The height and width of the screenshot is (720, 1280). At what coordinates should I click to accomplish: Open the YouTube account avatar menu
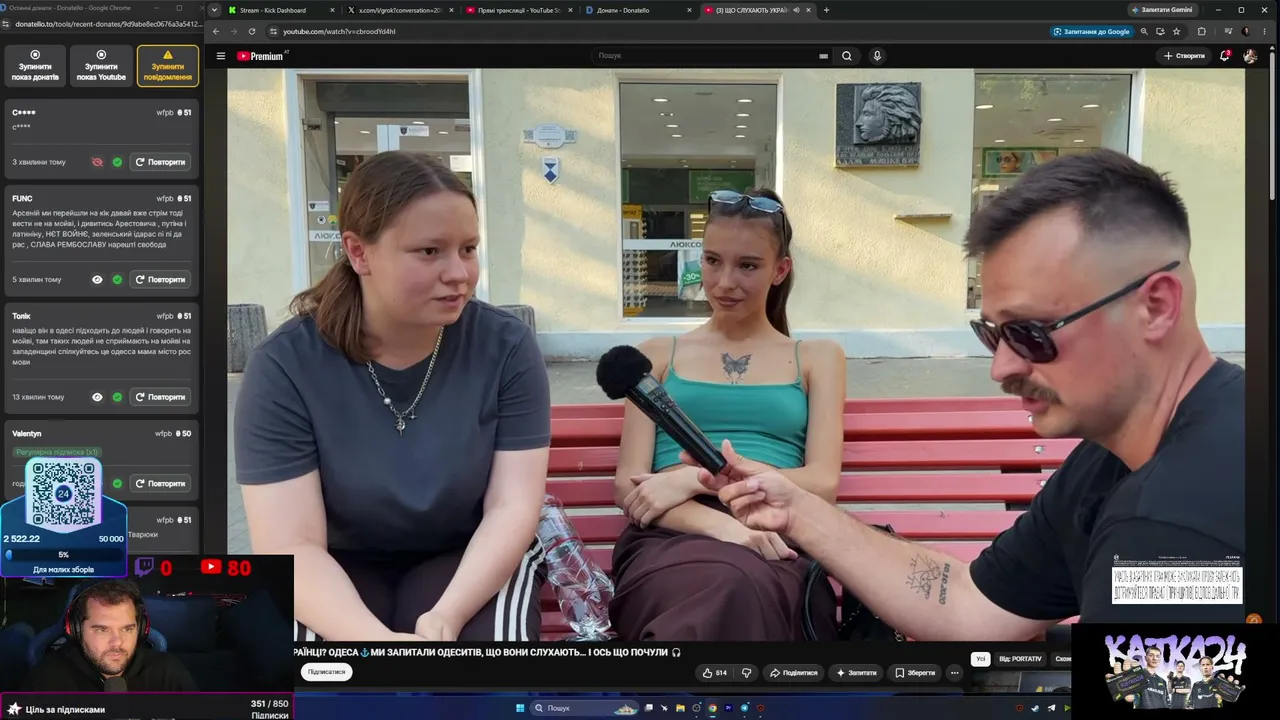[1250, 56]
